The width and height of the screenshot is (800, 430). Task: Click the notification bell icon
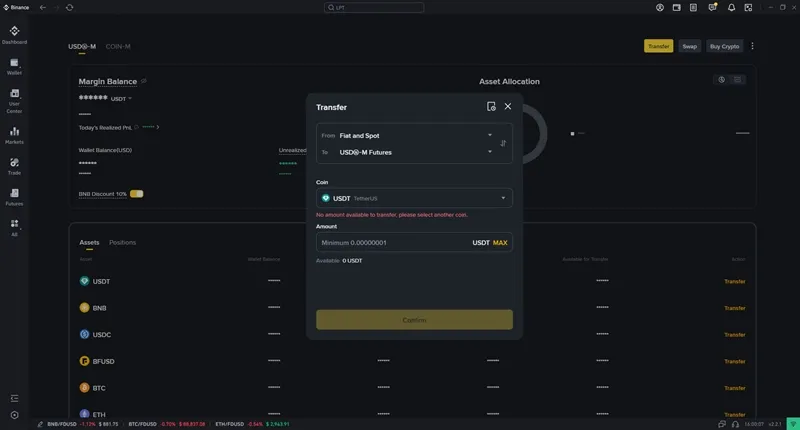tap(732, 7)
